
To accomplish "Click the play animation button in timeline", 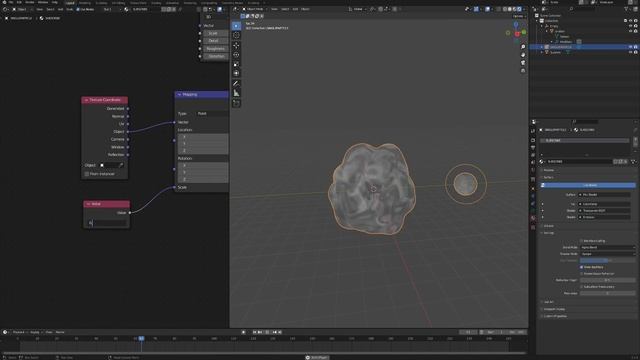I will tap(267, 332).
